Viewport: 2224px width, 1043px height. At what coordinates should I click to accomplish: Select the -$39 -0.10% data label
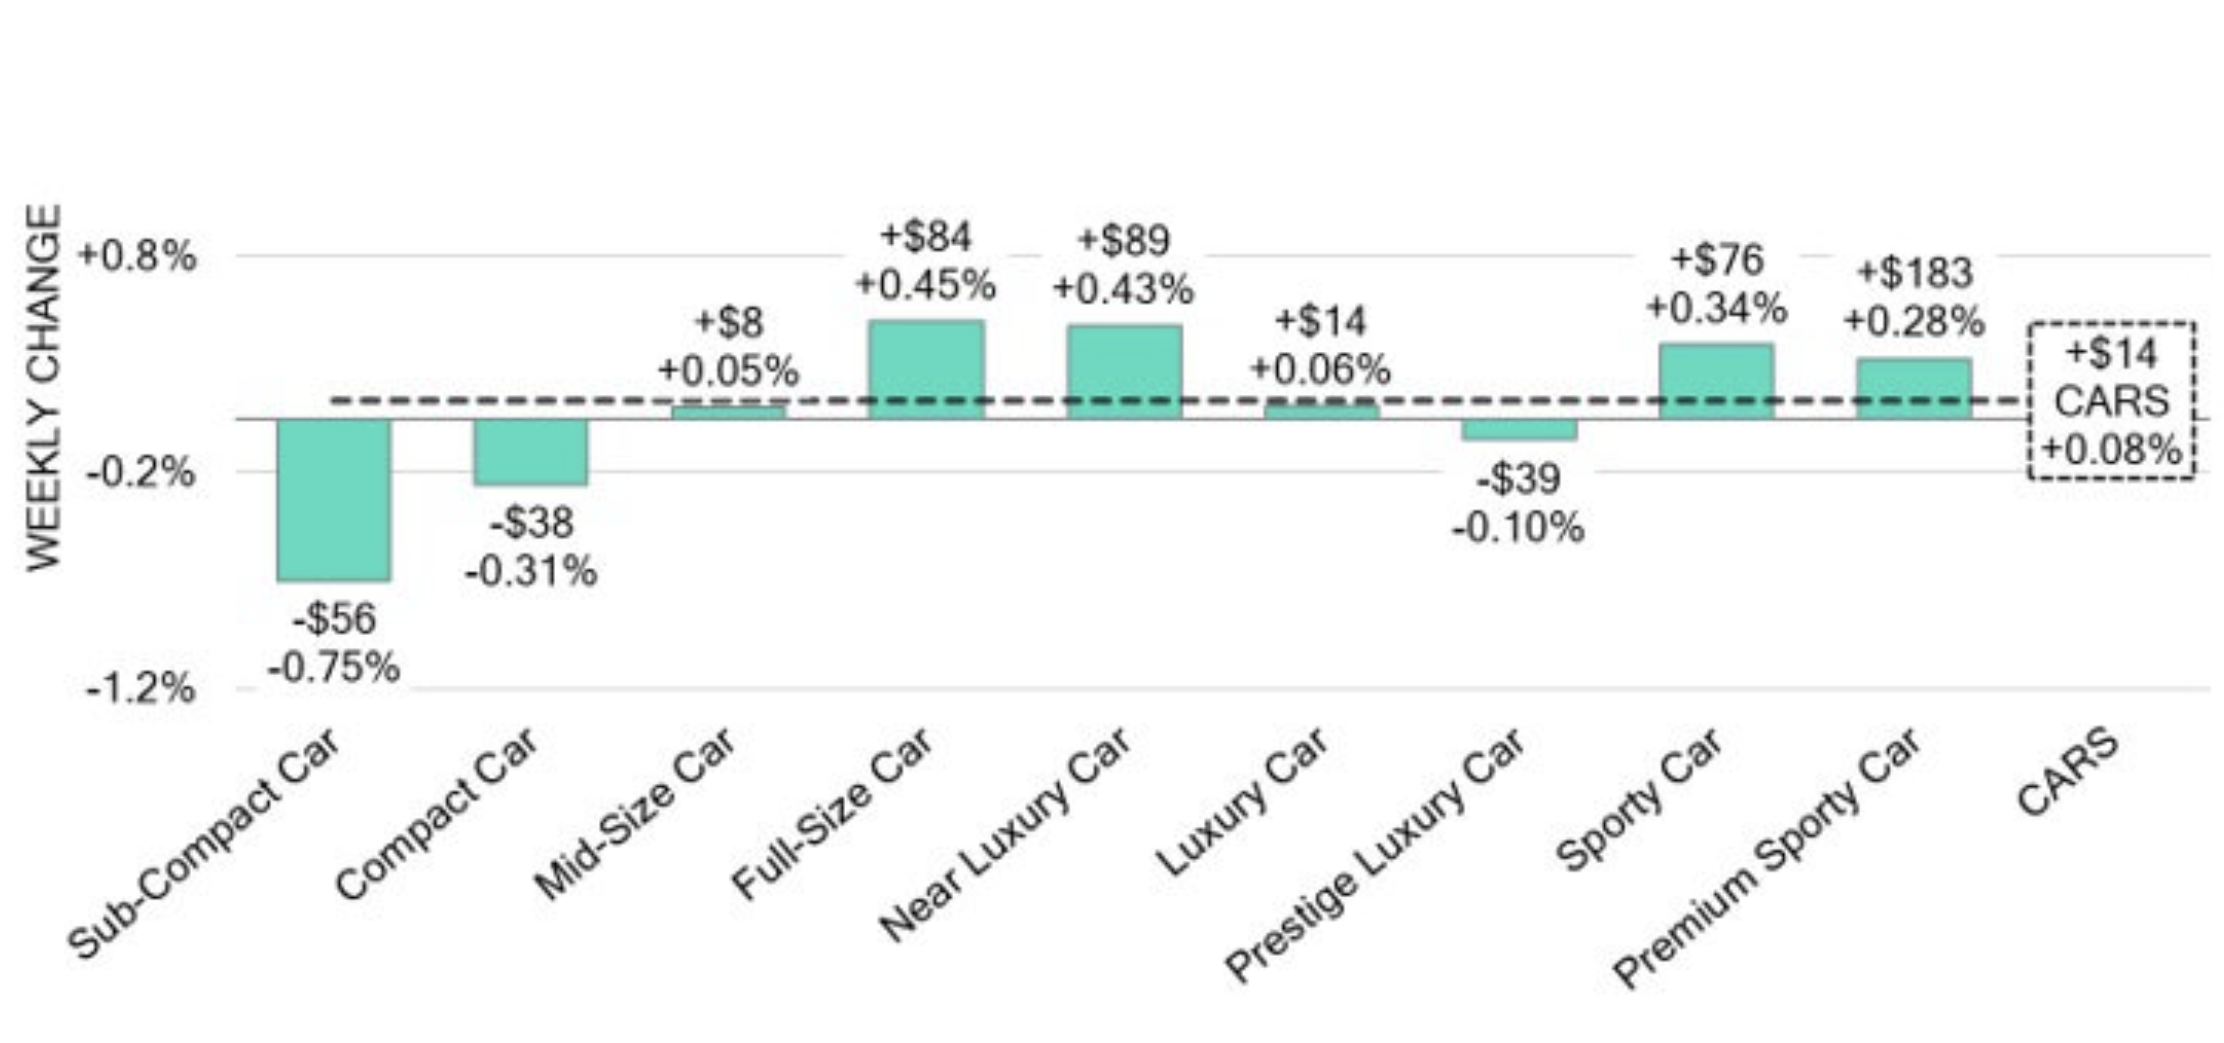[1518, 503]
